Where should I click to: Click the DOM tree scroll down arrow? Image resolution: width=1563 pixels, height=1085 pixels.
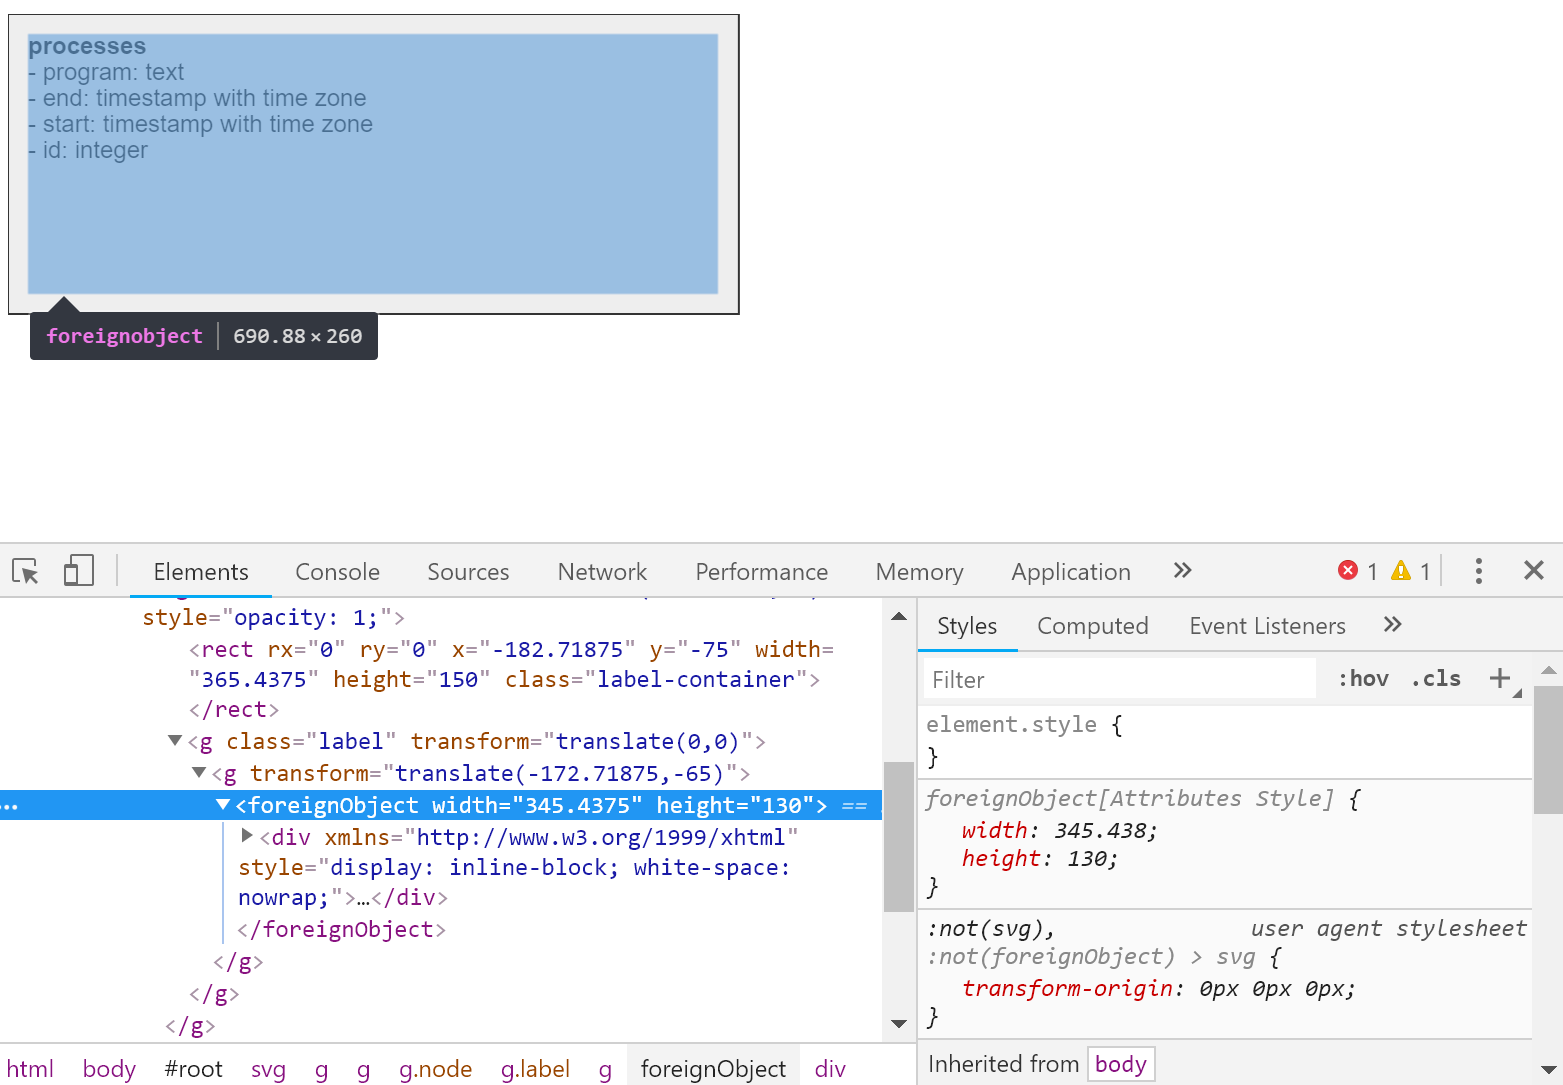pos(899,1024)
